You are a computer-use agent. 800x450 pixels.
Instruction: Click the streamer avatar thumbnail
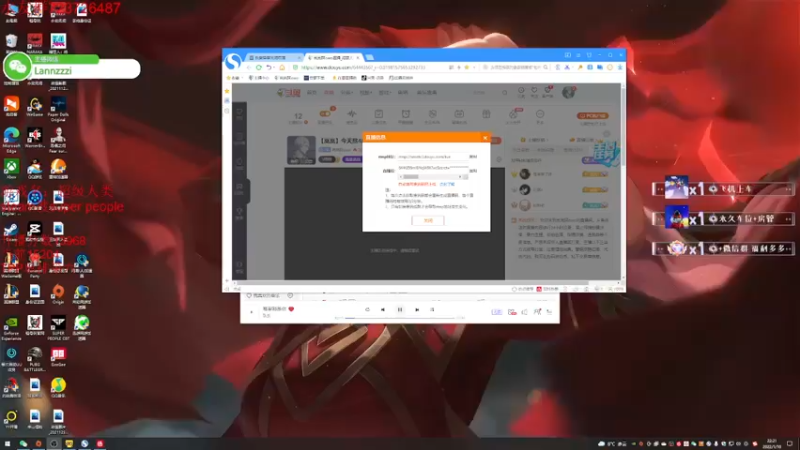(301, 150)
